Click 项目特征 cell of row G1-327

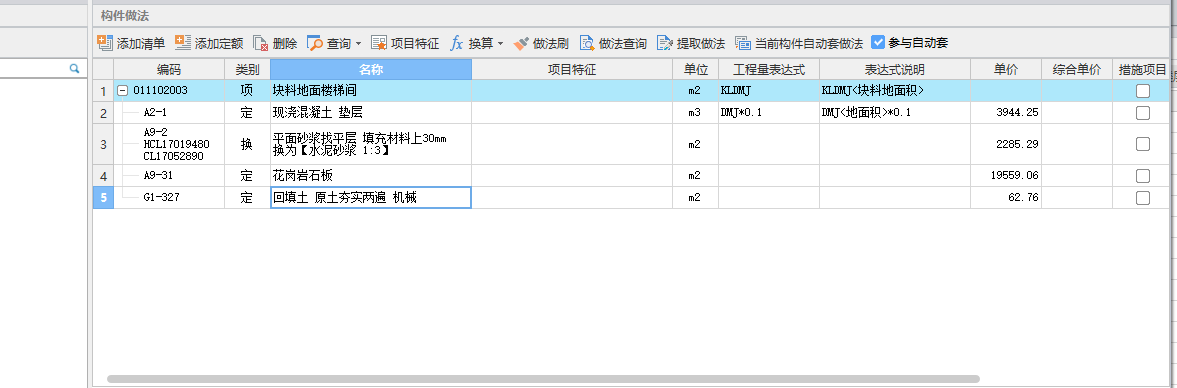click(572, 197)
